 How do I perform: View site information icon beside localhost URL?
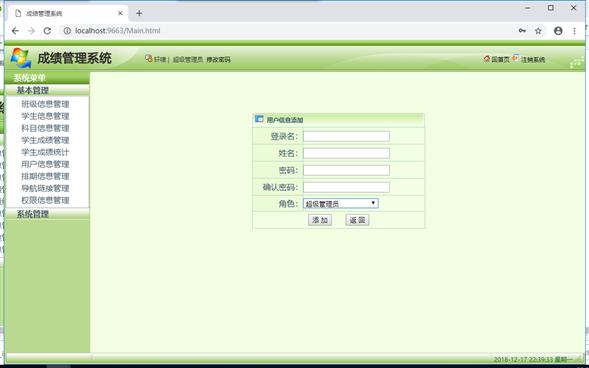pyautogui.click(x=67, y=31)
